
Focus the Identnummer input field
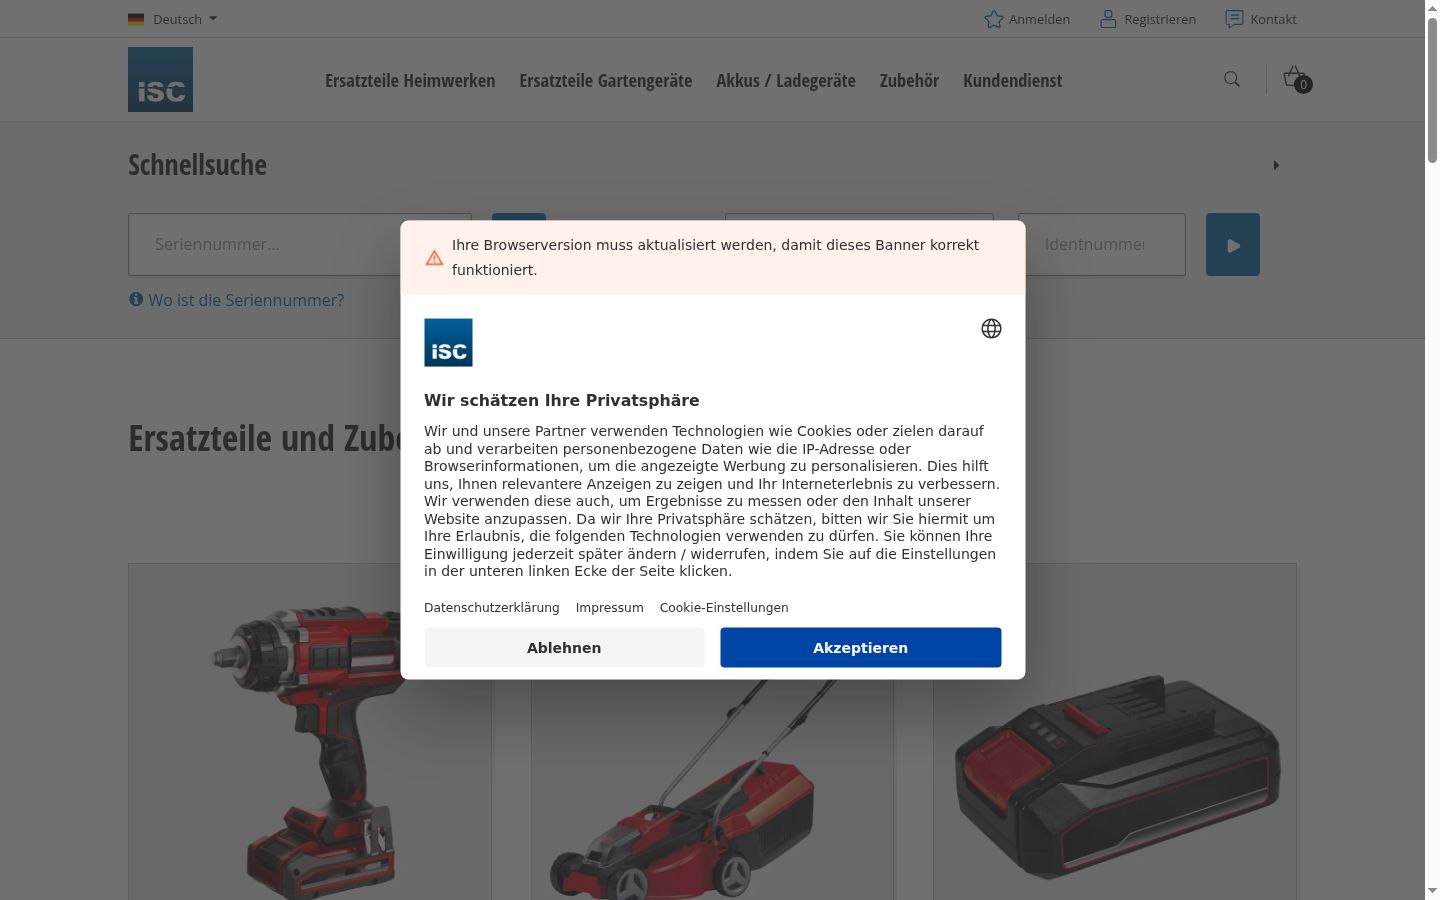(x=1101, y=244)
